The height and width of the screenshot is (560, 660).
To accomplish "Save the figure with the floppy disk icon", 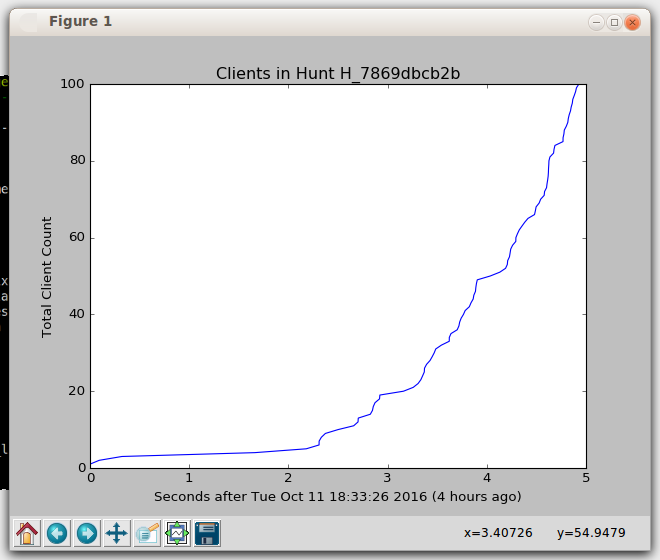I will (x=207, y=533).
